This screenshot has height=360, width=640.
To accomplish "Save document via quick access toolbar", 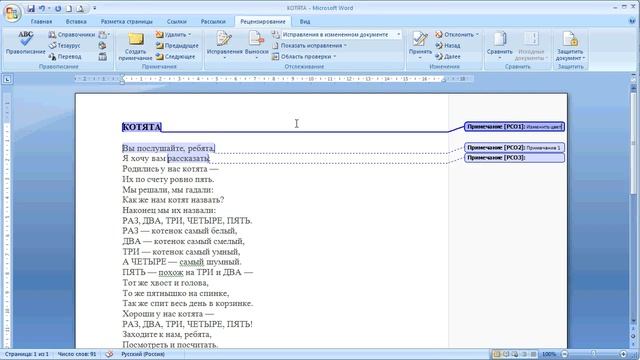I will pyautogui.click(x=31, y=8).
